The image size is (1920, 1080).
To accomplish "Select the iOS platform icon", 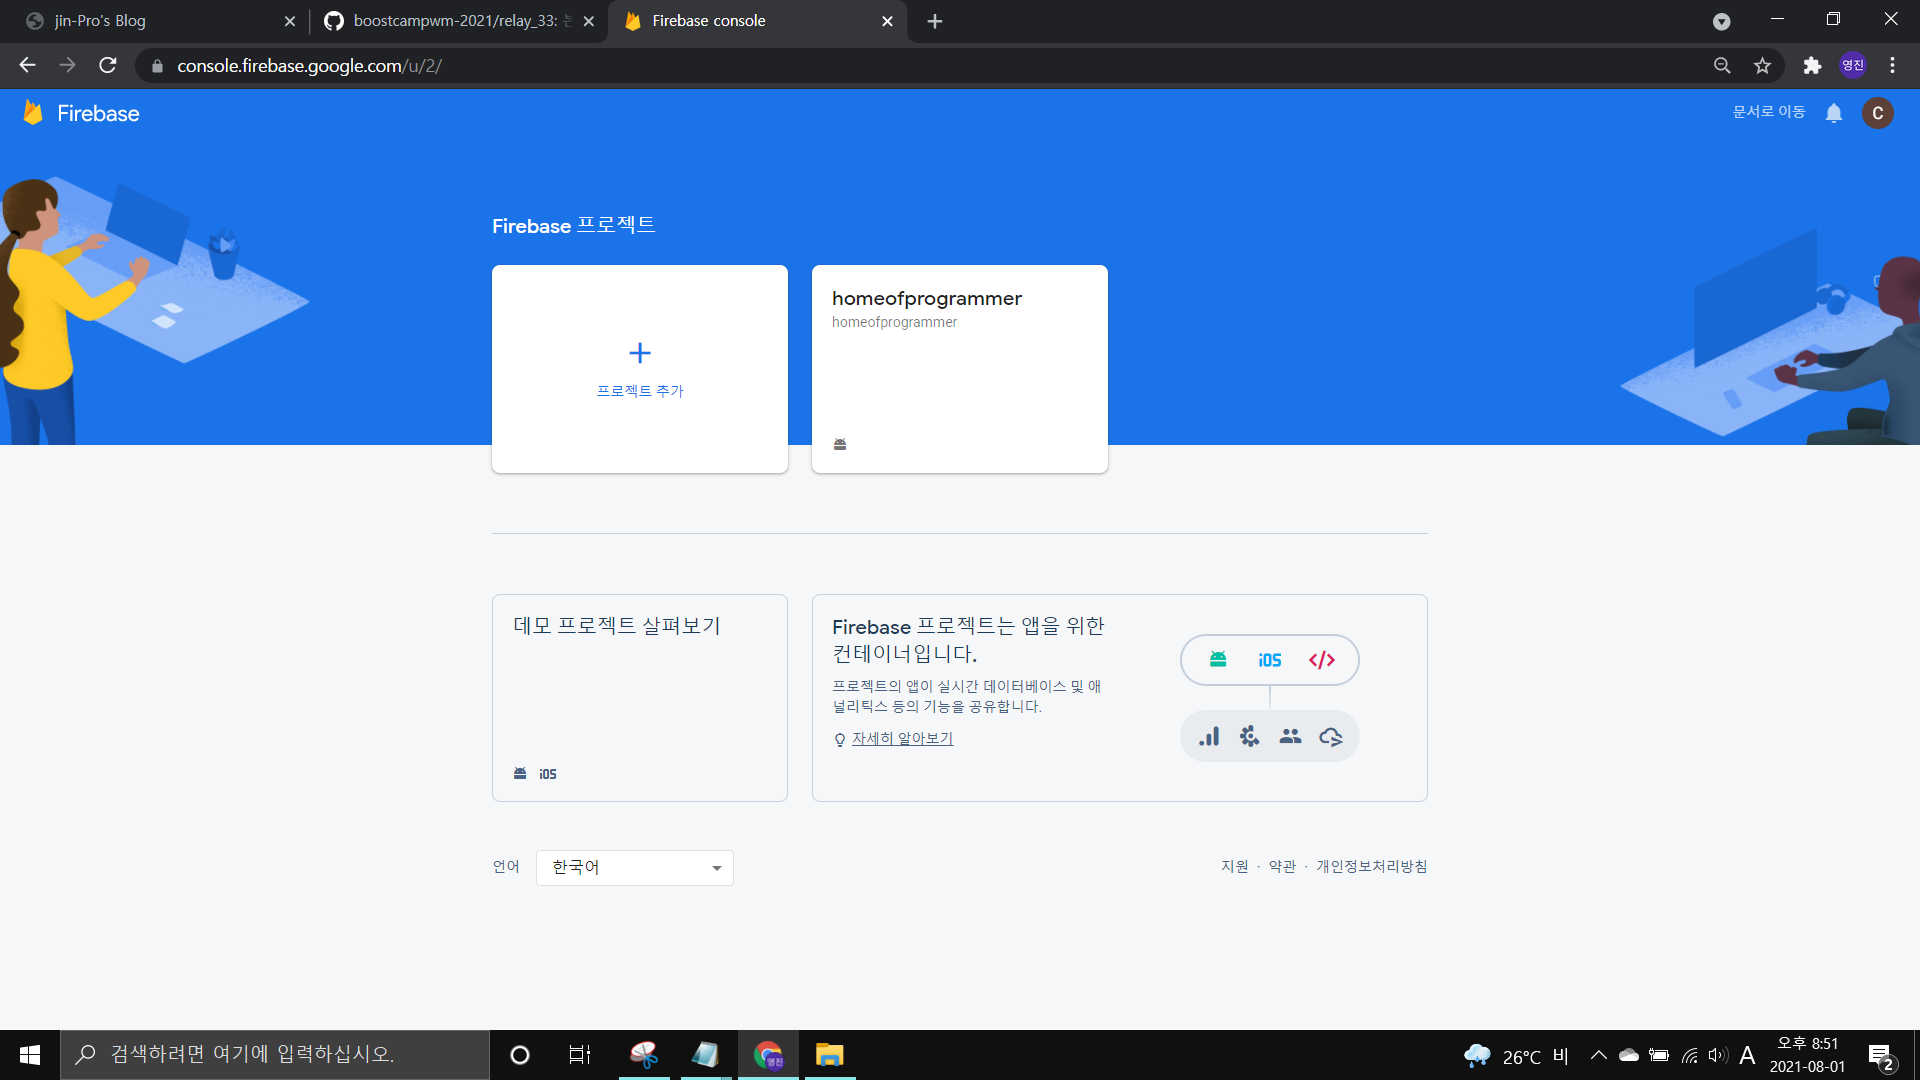I will point(1268,659).
